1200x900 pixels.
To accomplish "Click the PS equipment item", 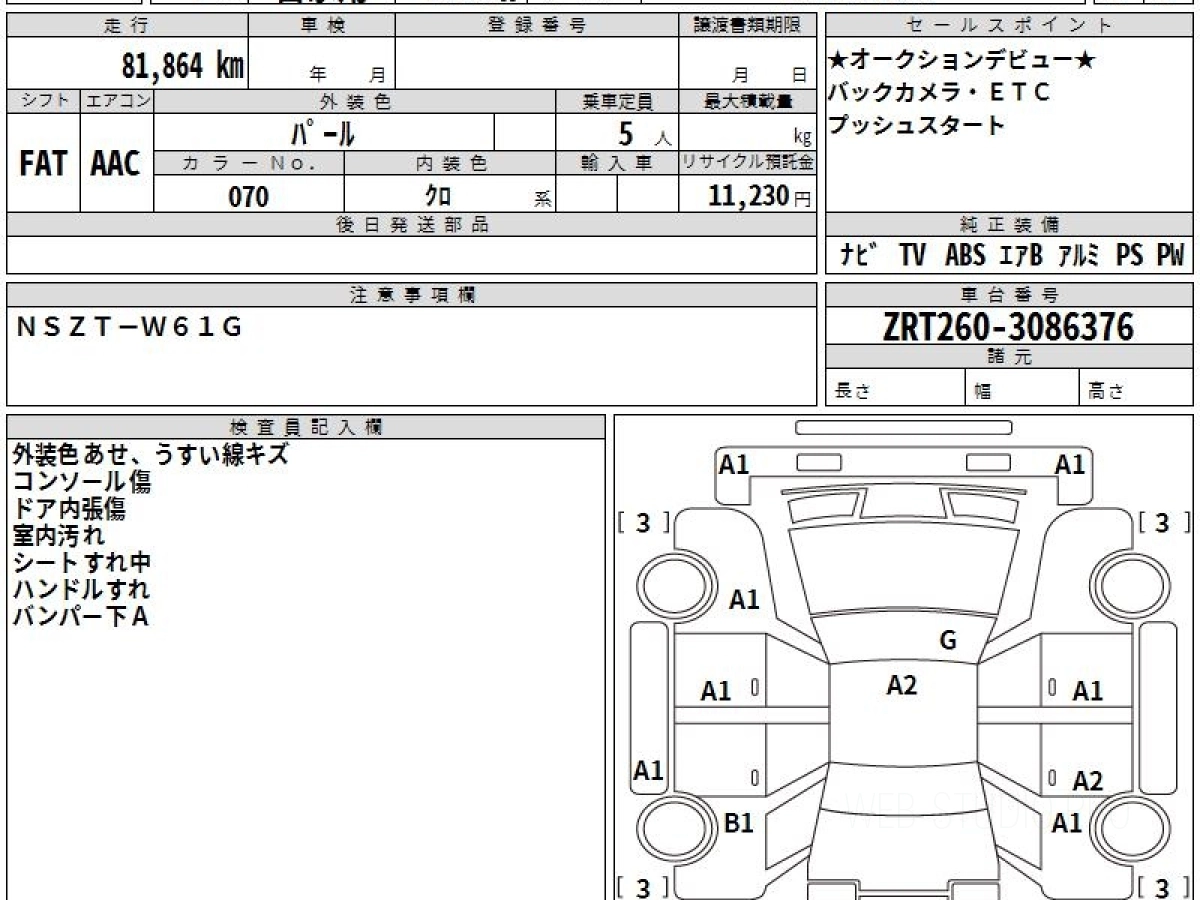I will tap(1130, 256).
